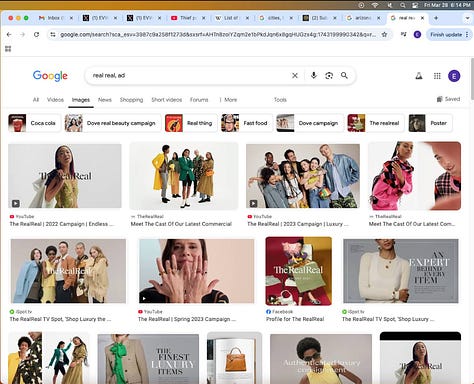Image resolution: width=474 pixels, height=384 pixels.
Task: Open a new tab with the plus icon
Action: point(436,18)
